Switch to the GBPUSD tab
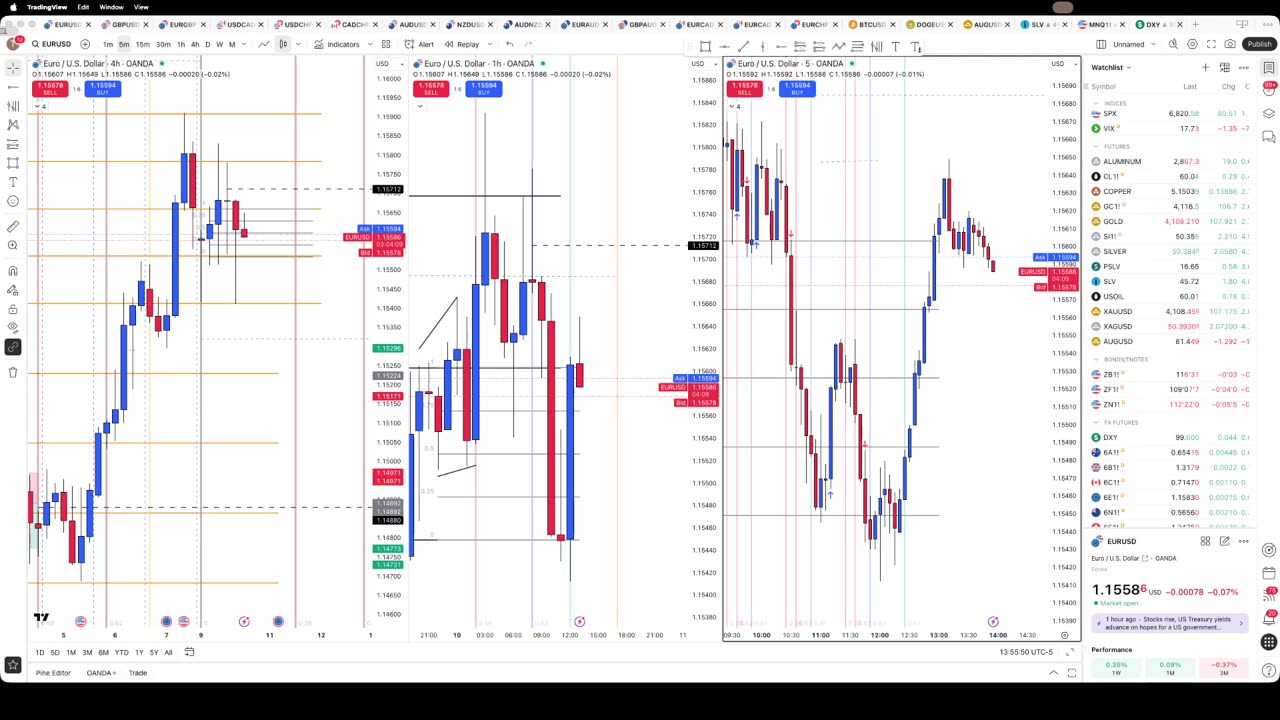The width and height of the screenshot is (1280, 720). tap(125, 24)
